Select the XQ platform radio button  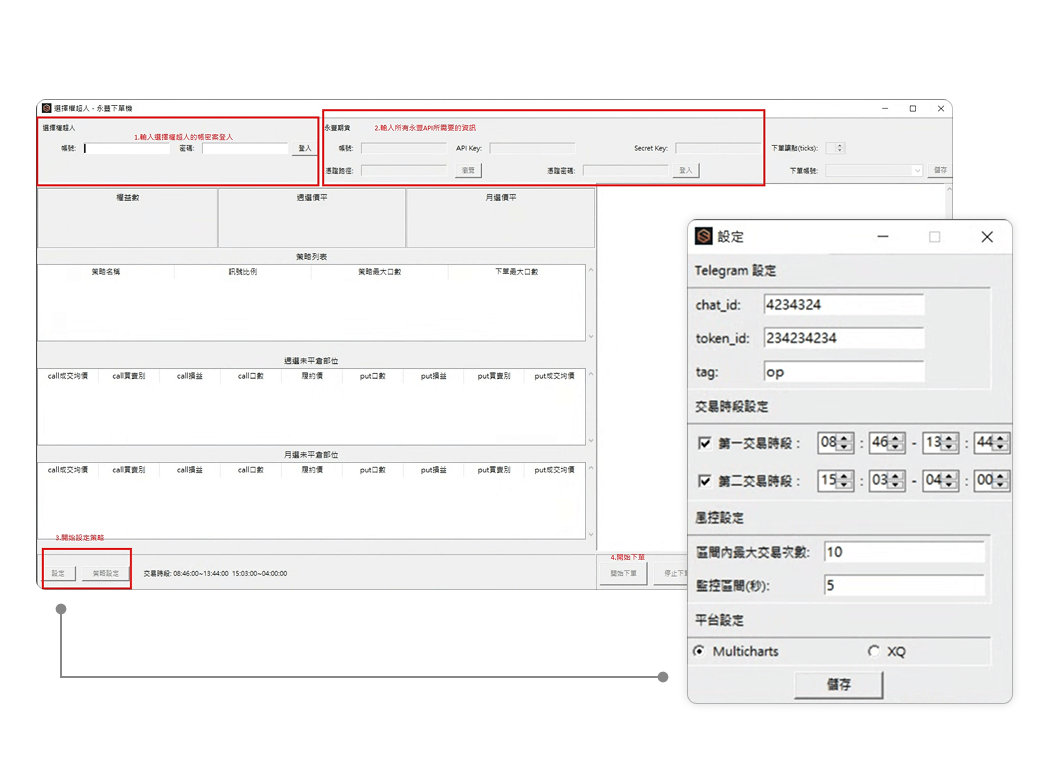874,651
